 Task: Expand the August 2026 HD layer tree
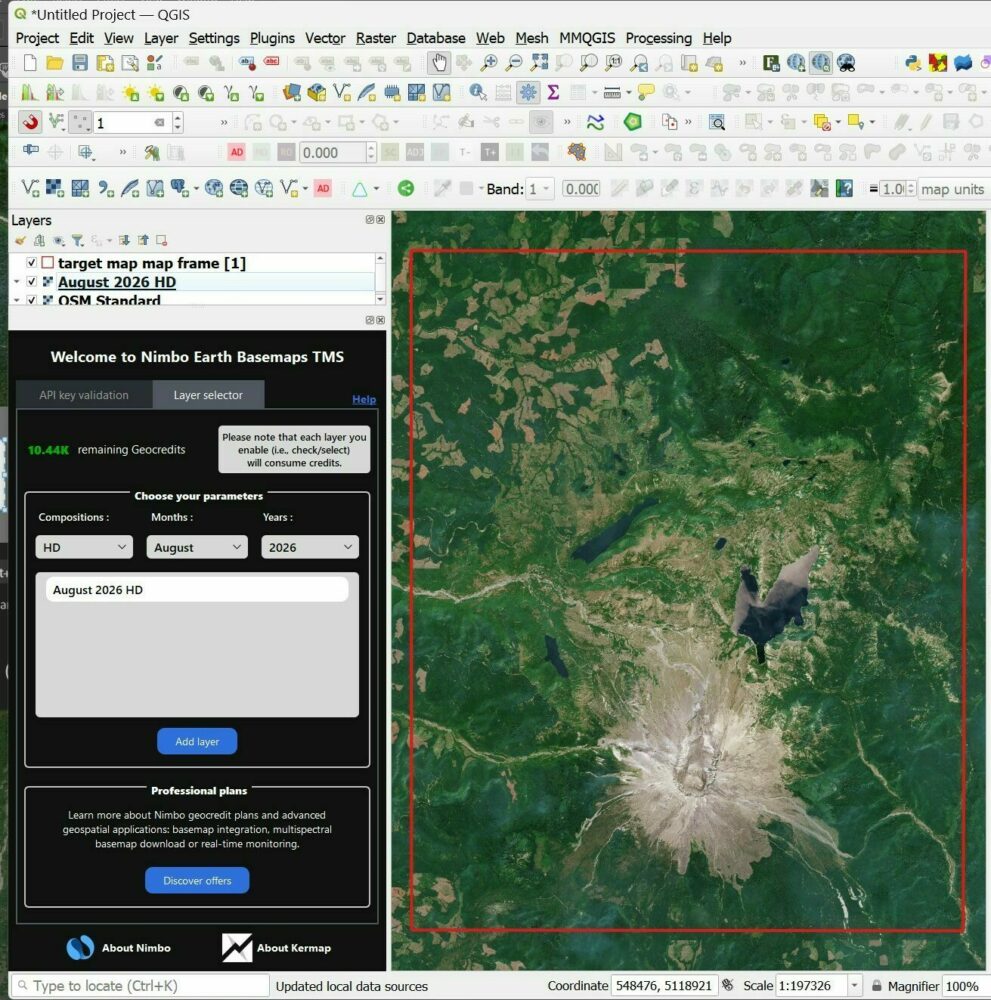coord(17,281)
